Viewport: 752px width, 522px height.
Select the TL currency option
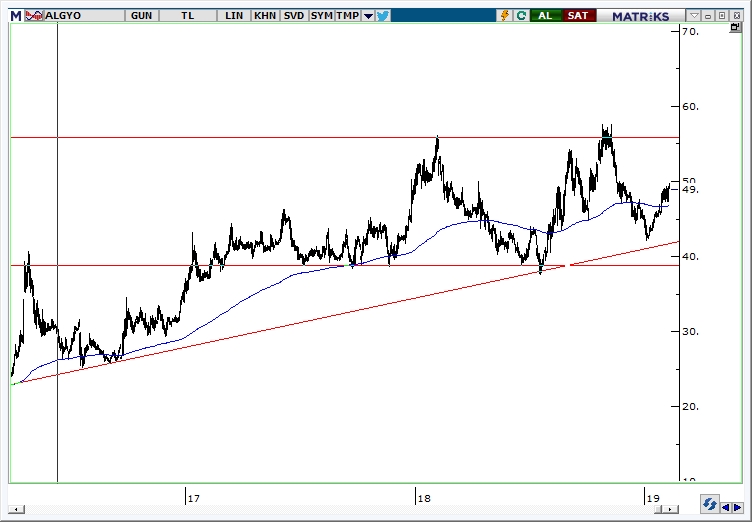(188, 16)
